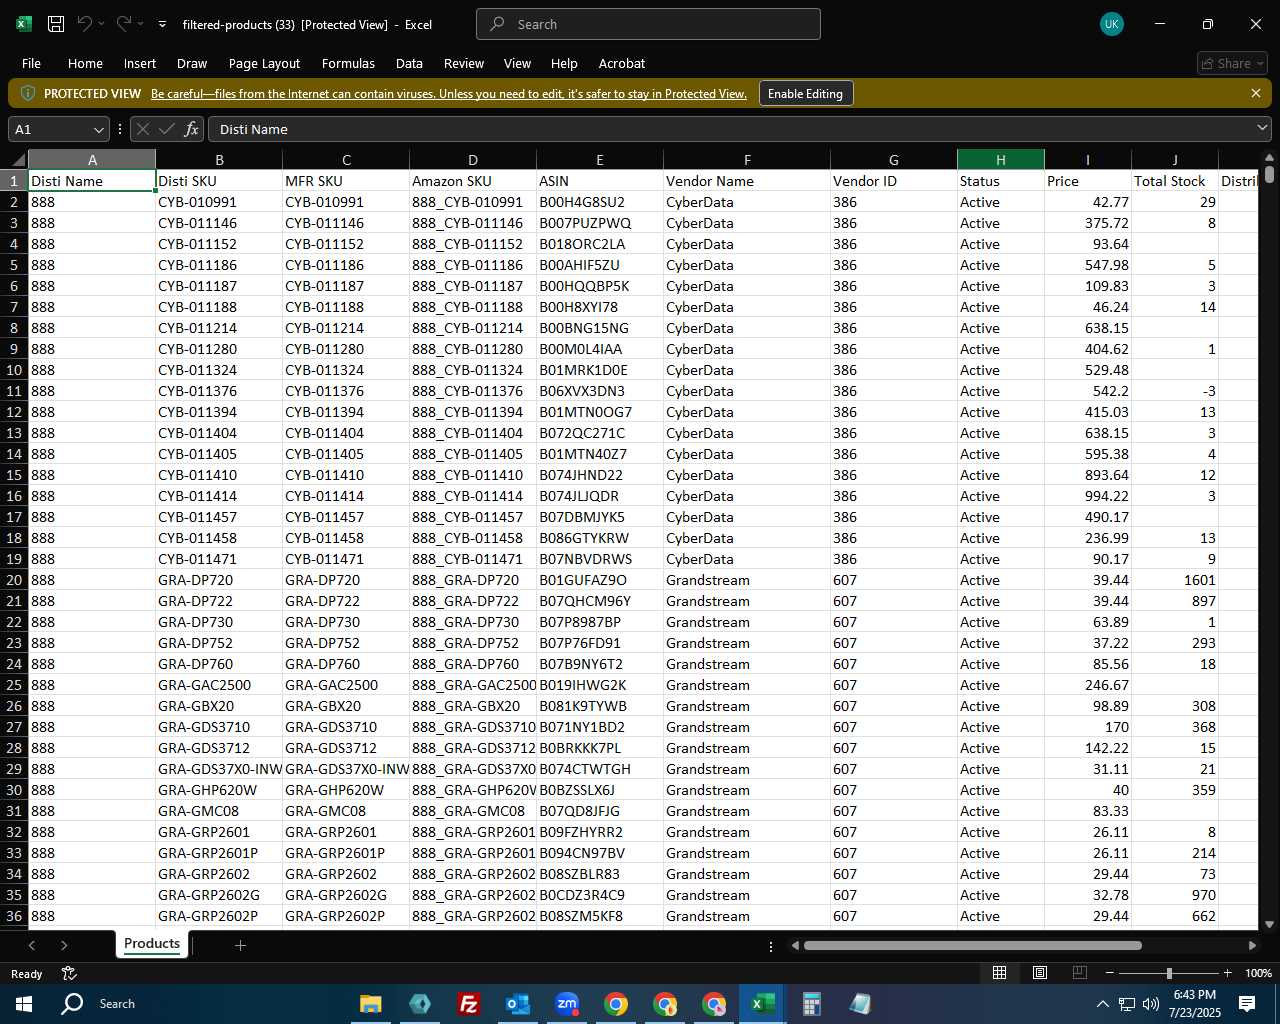Open the Help tab

564,63
